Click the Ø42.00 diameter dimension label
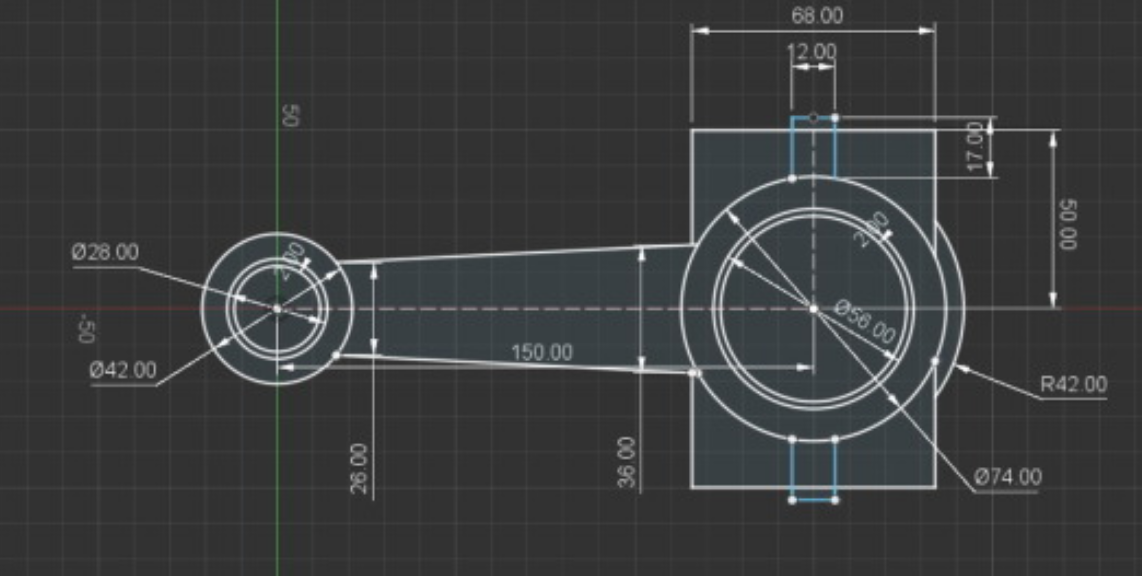 (123, 370)
